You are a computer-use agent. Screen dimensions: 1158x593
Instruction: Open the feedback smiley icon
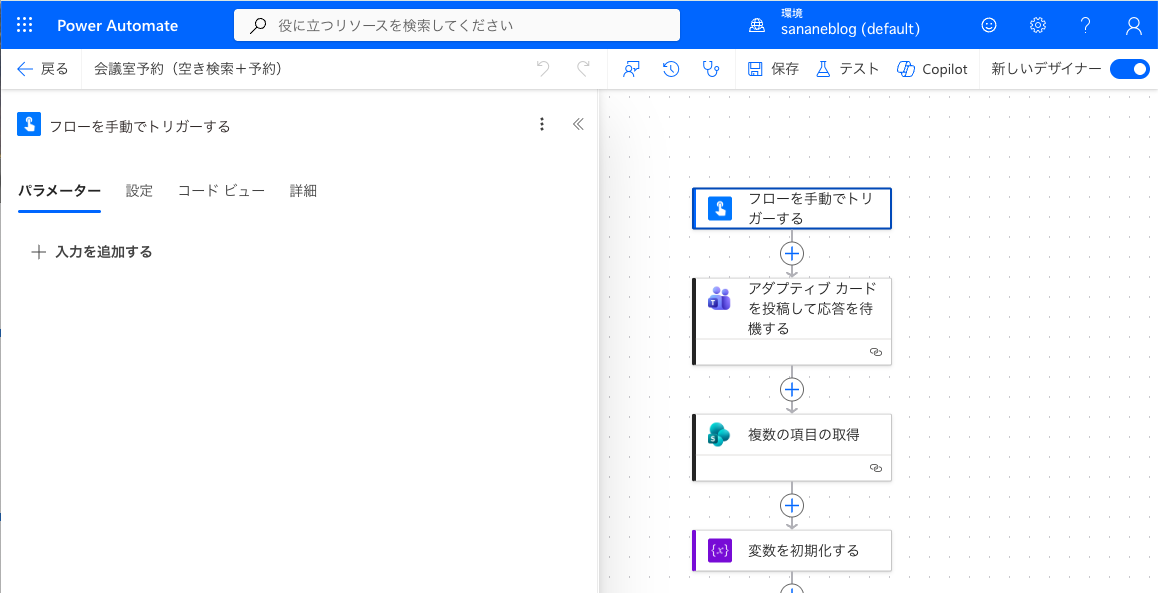(x=988, y=25)
